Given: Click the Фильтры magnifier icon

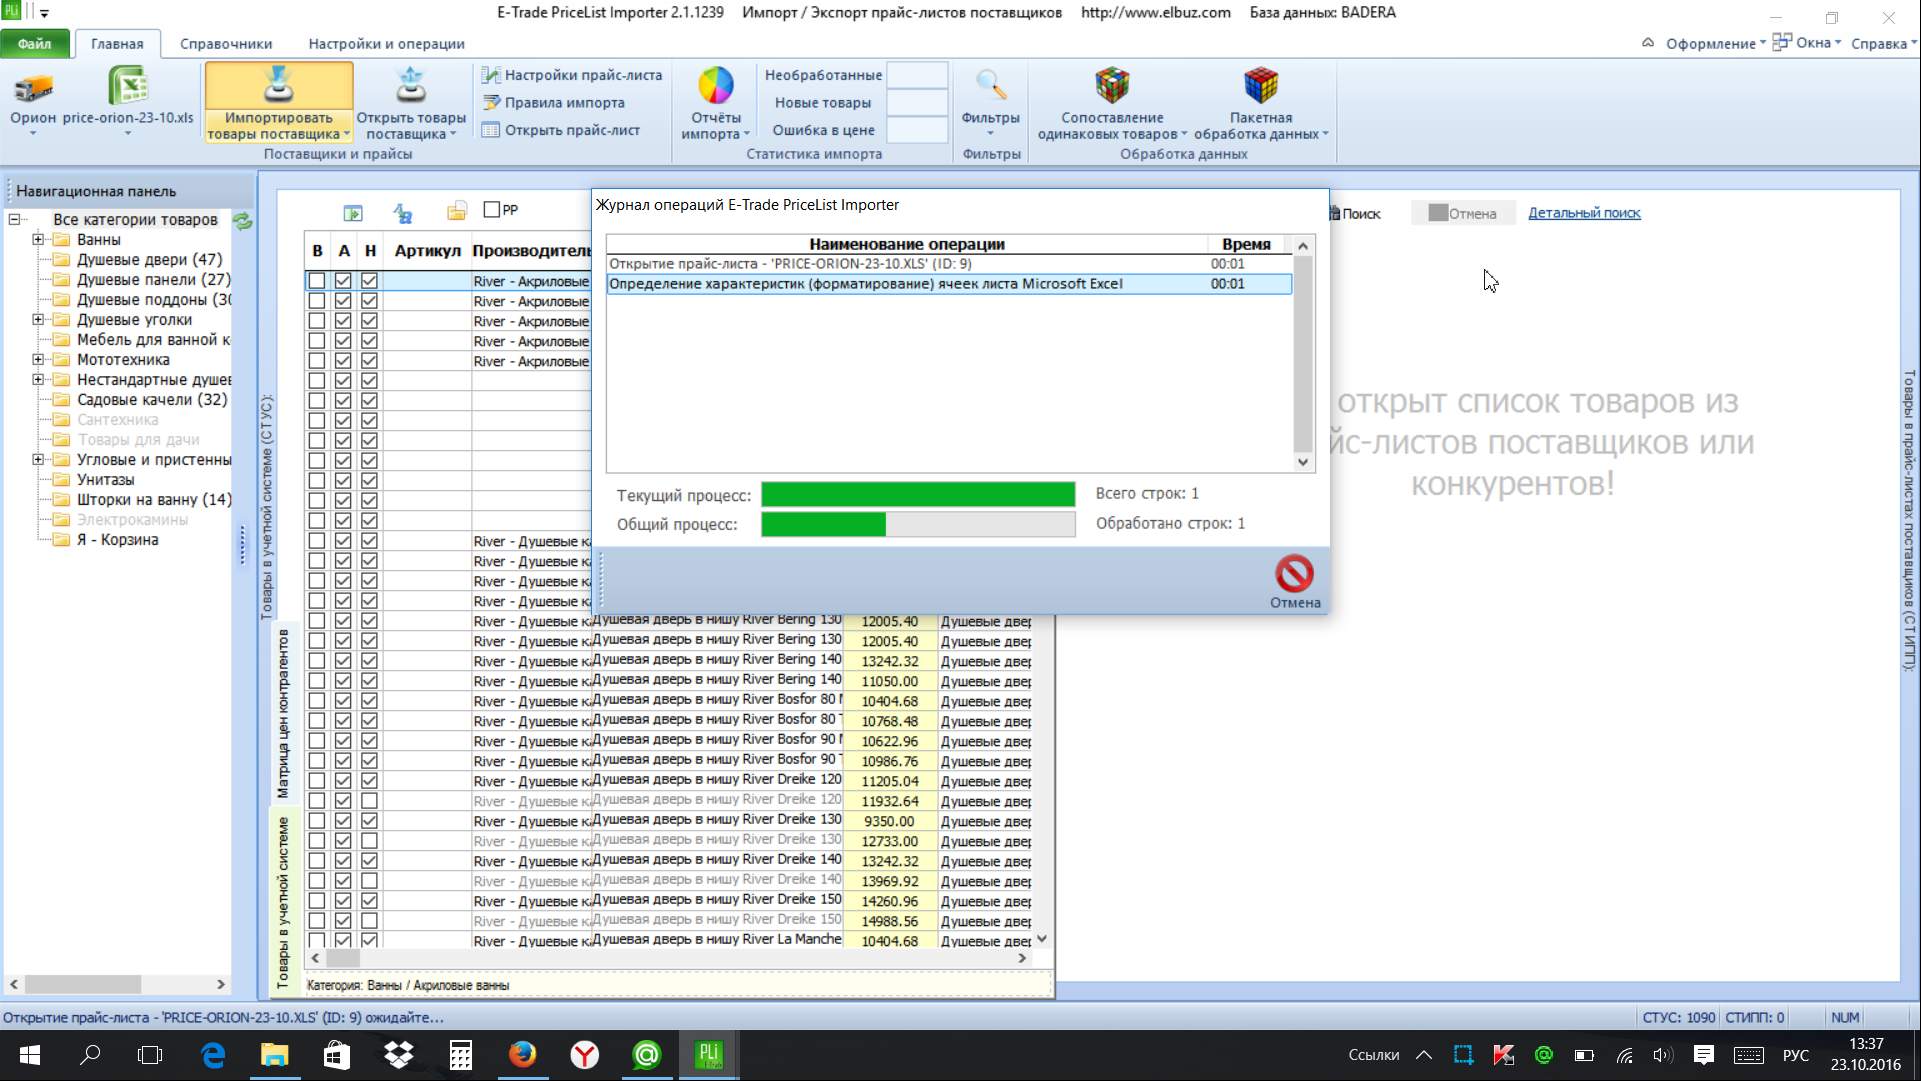Looking at the screenshot, I should [x=990, y=86].
